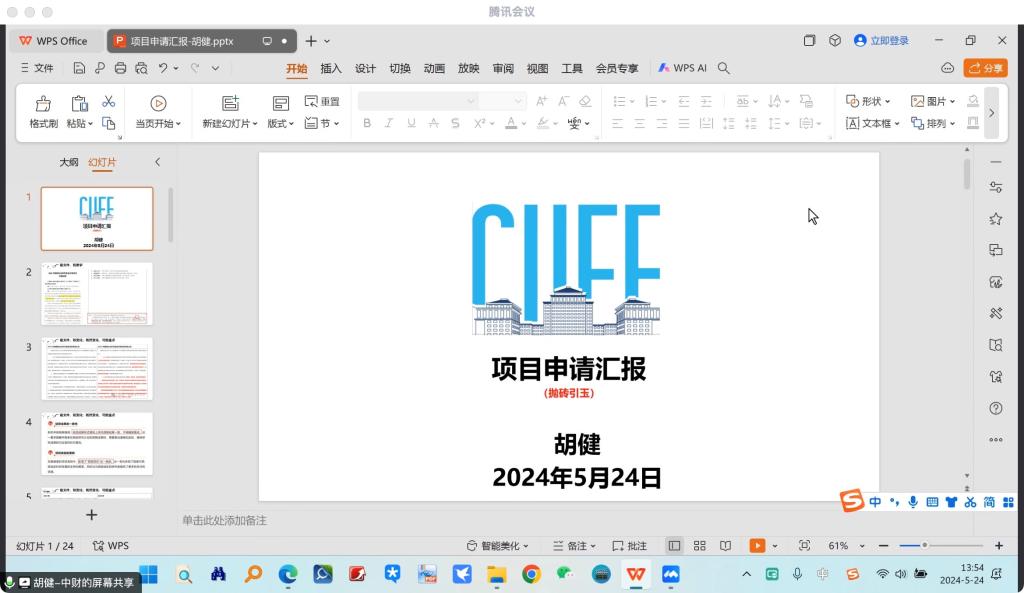1024x593 pixels.
Task: Undo the last action
Action: pos(163,68)
